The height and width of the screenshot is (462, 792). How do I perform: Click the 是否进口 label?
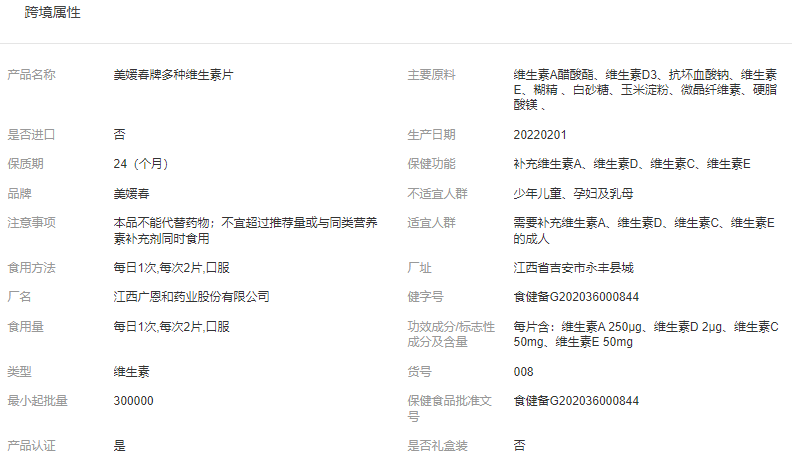[x=31, y=135]
